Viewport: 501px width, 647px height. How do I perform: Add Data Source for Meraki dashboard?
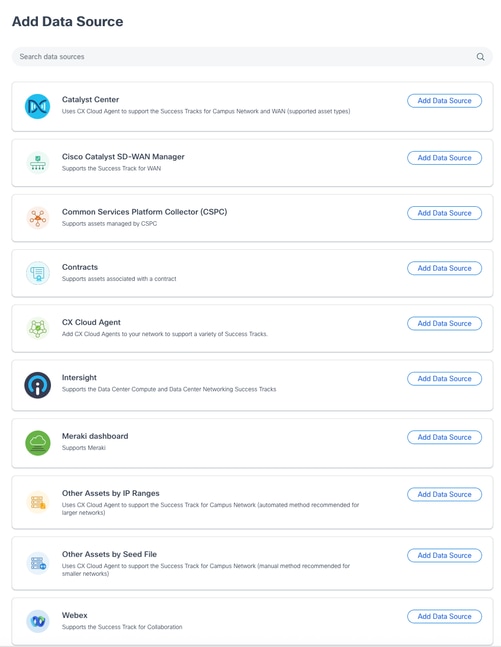444,437
